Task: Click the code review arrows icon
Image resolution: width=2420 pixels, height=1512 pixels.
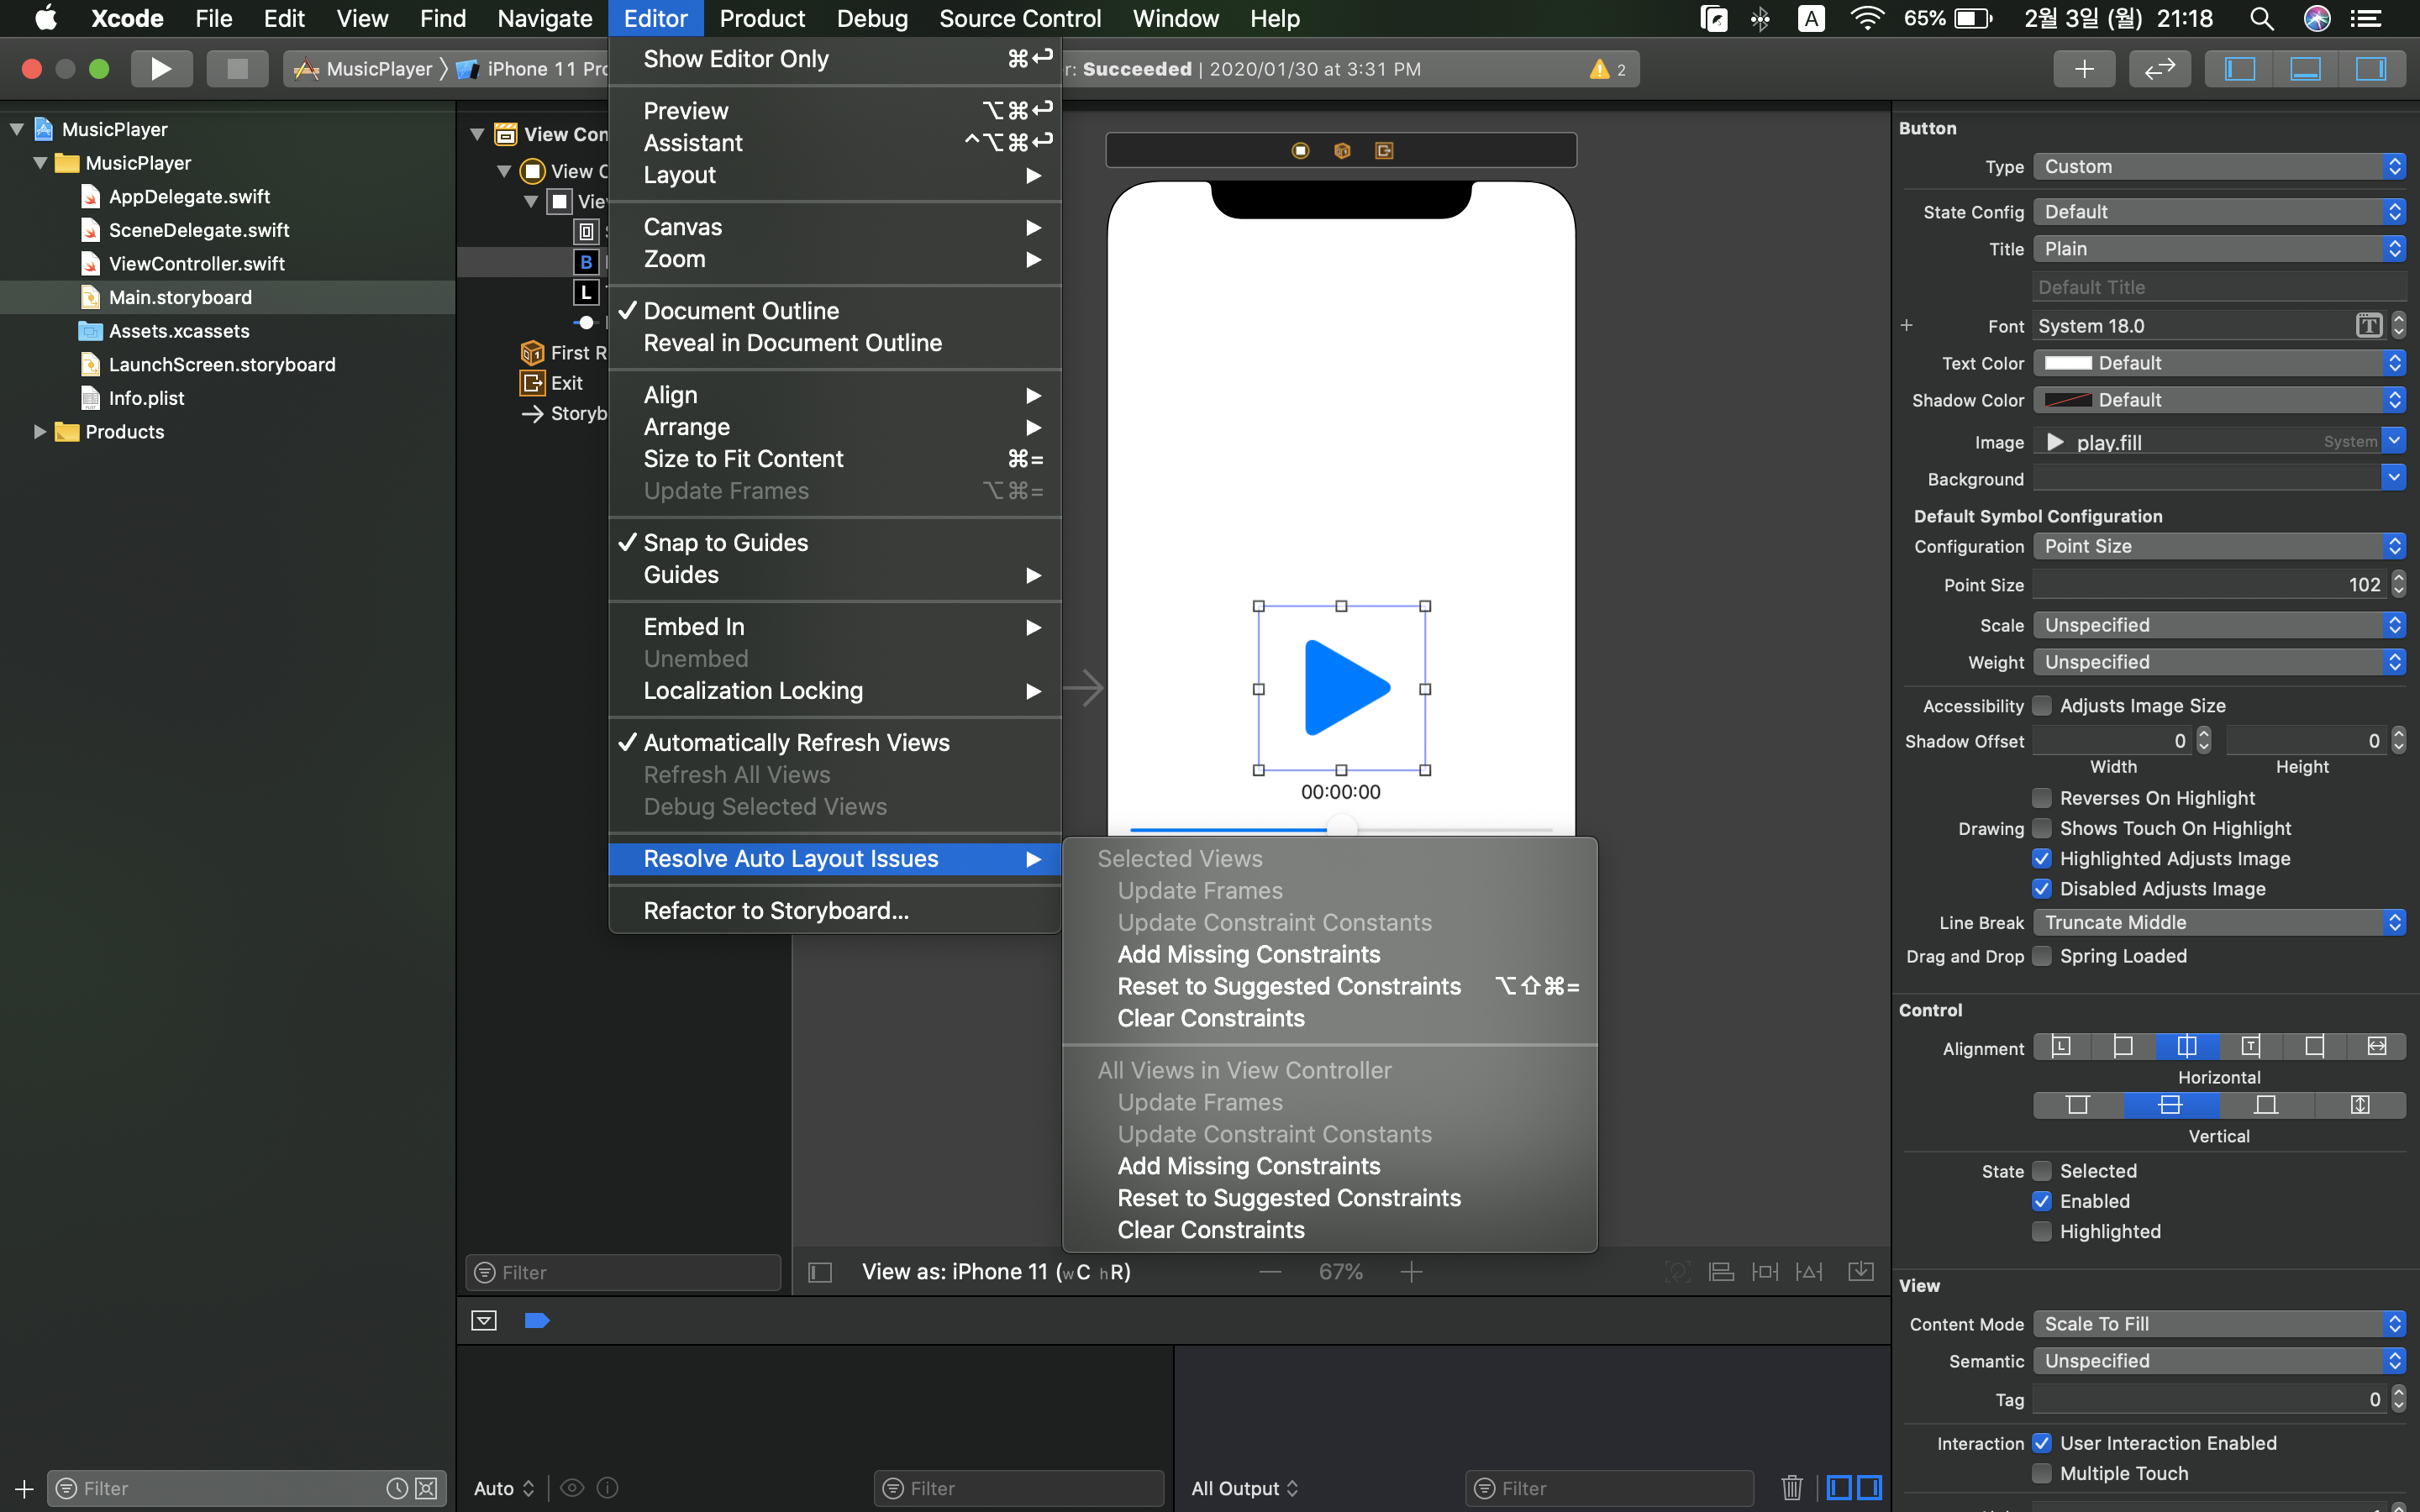Action: coord(2160,69)
